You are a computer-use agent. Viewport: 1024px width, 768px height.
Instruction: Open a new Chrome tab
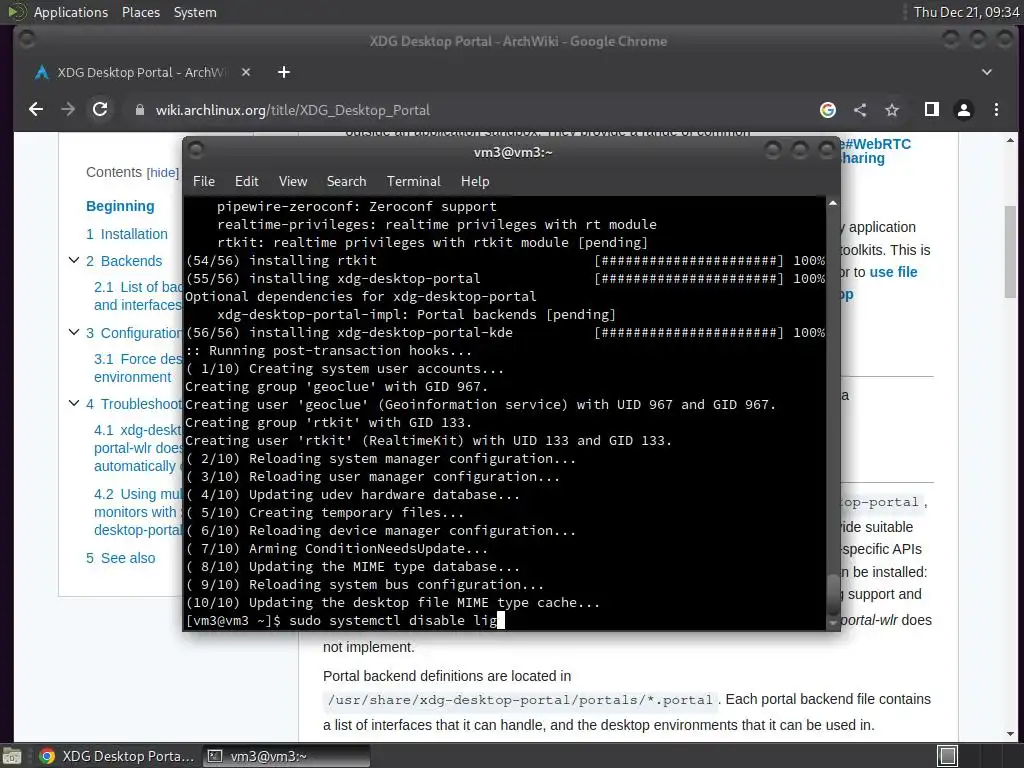click(x=283, y=72)
